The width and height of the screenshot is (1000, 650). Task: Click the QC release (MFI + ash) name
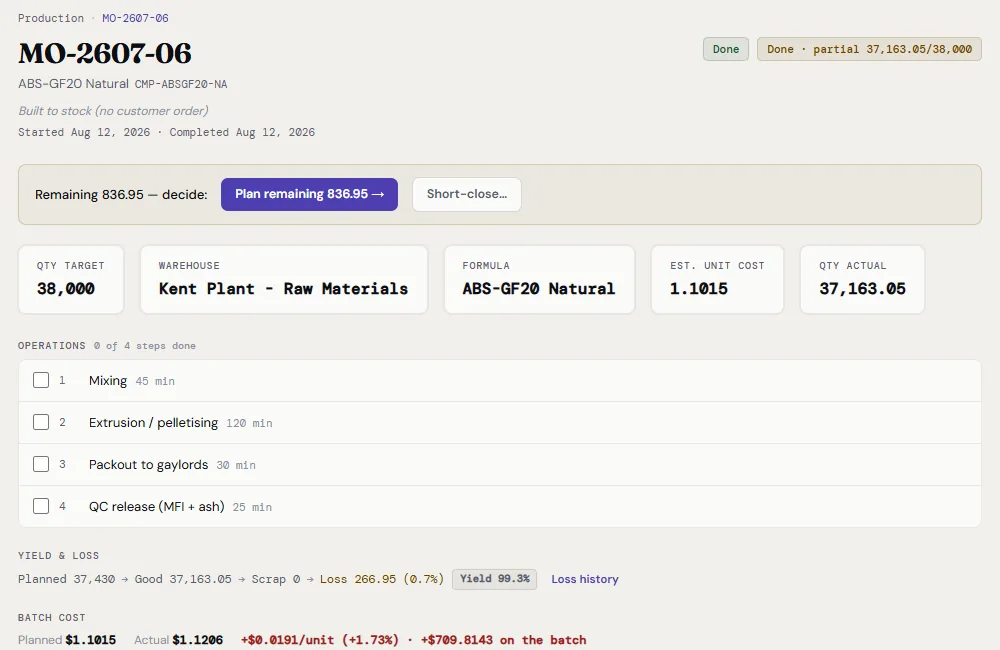coord(157,507)
